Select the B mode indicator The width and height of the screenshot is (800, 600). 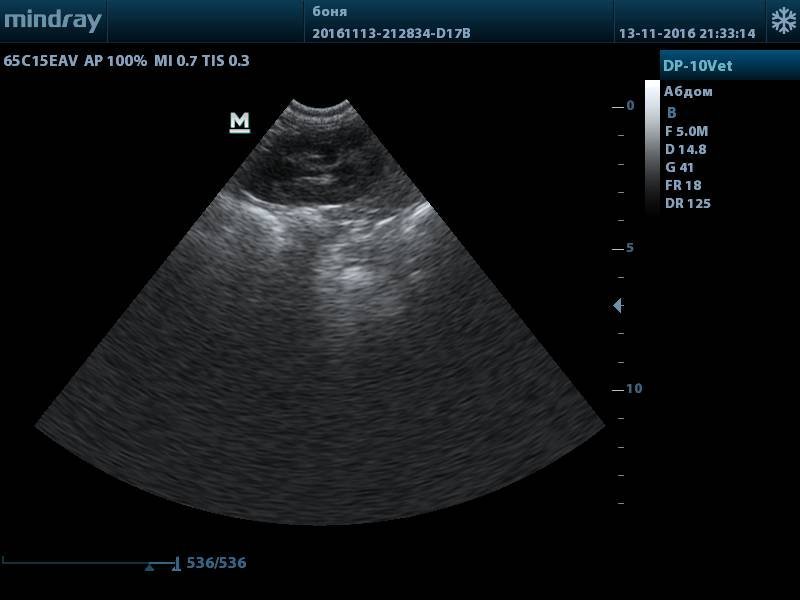[671, 113]
